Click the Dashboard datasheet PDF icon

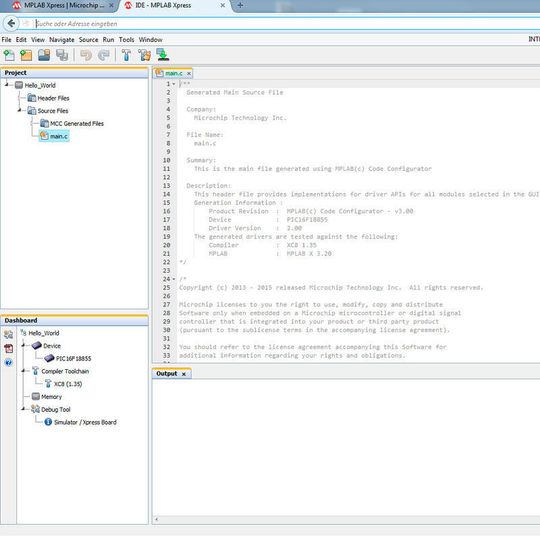pos(9,349)
